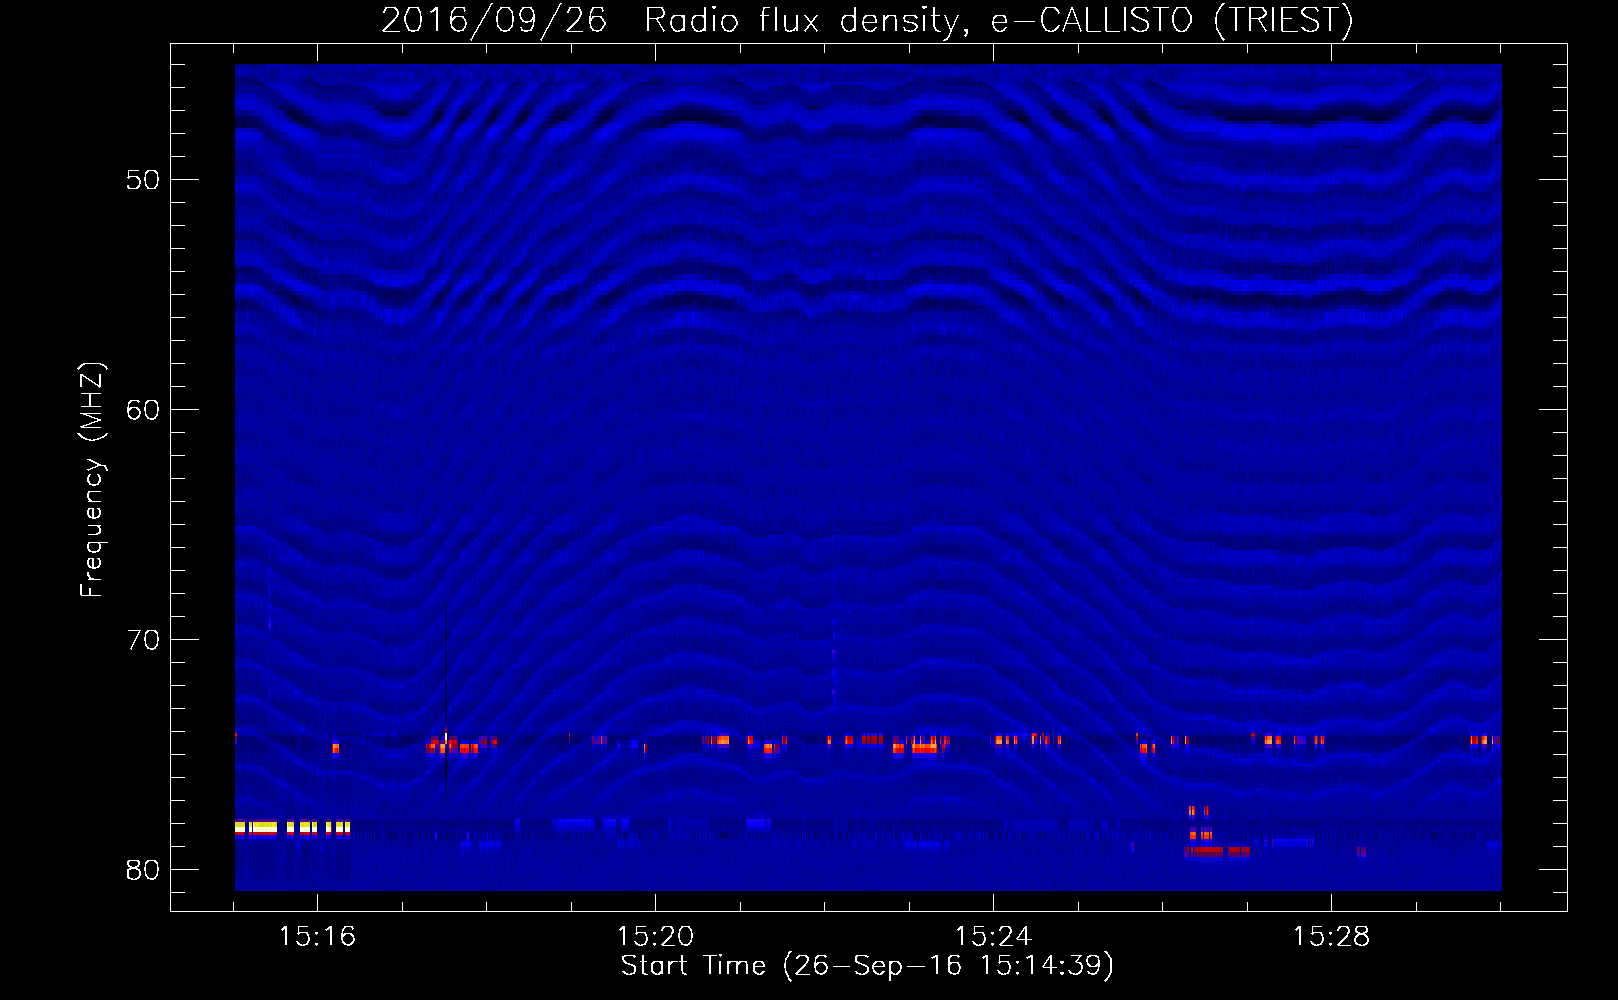Click the 'Start Time (26-Sep-16 15:14:39)' label
This screenshot has height=1000, width=1618.
[x=867, y=966]
